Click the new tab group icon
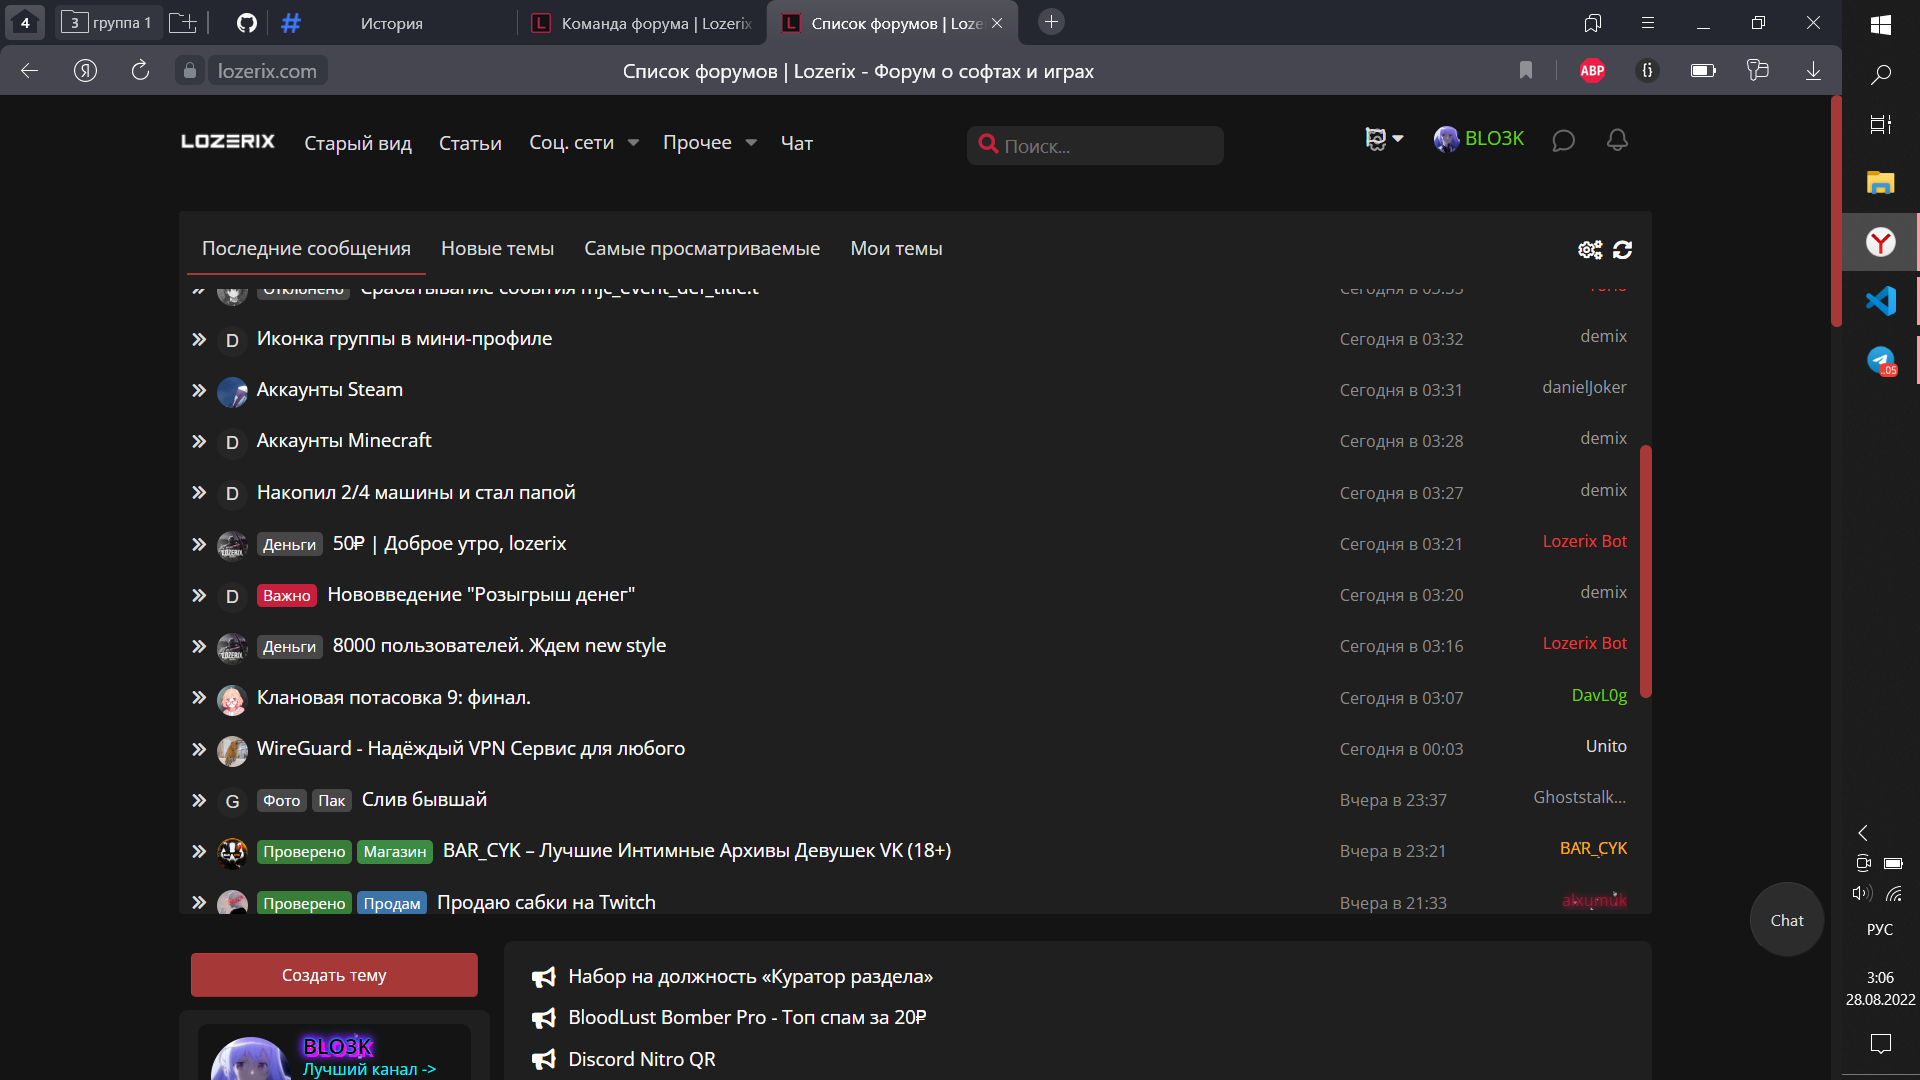This screenshot has width=1920, height=1080. (183, 22)
